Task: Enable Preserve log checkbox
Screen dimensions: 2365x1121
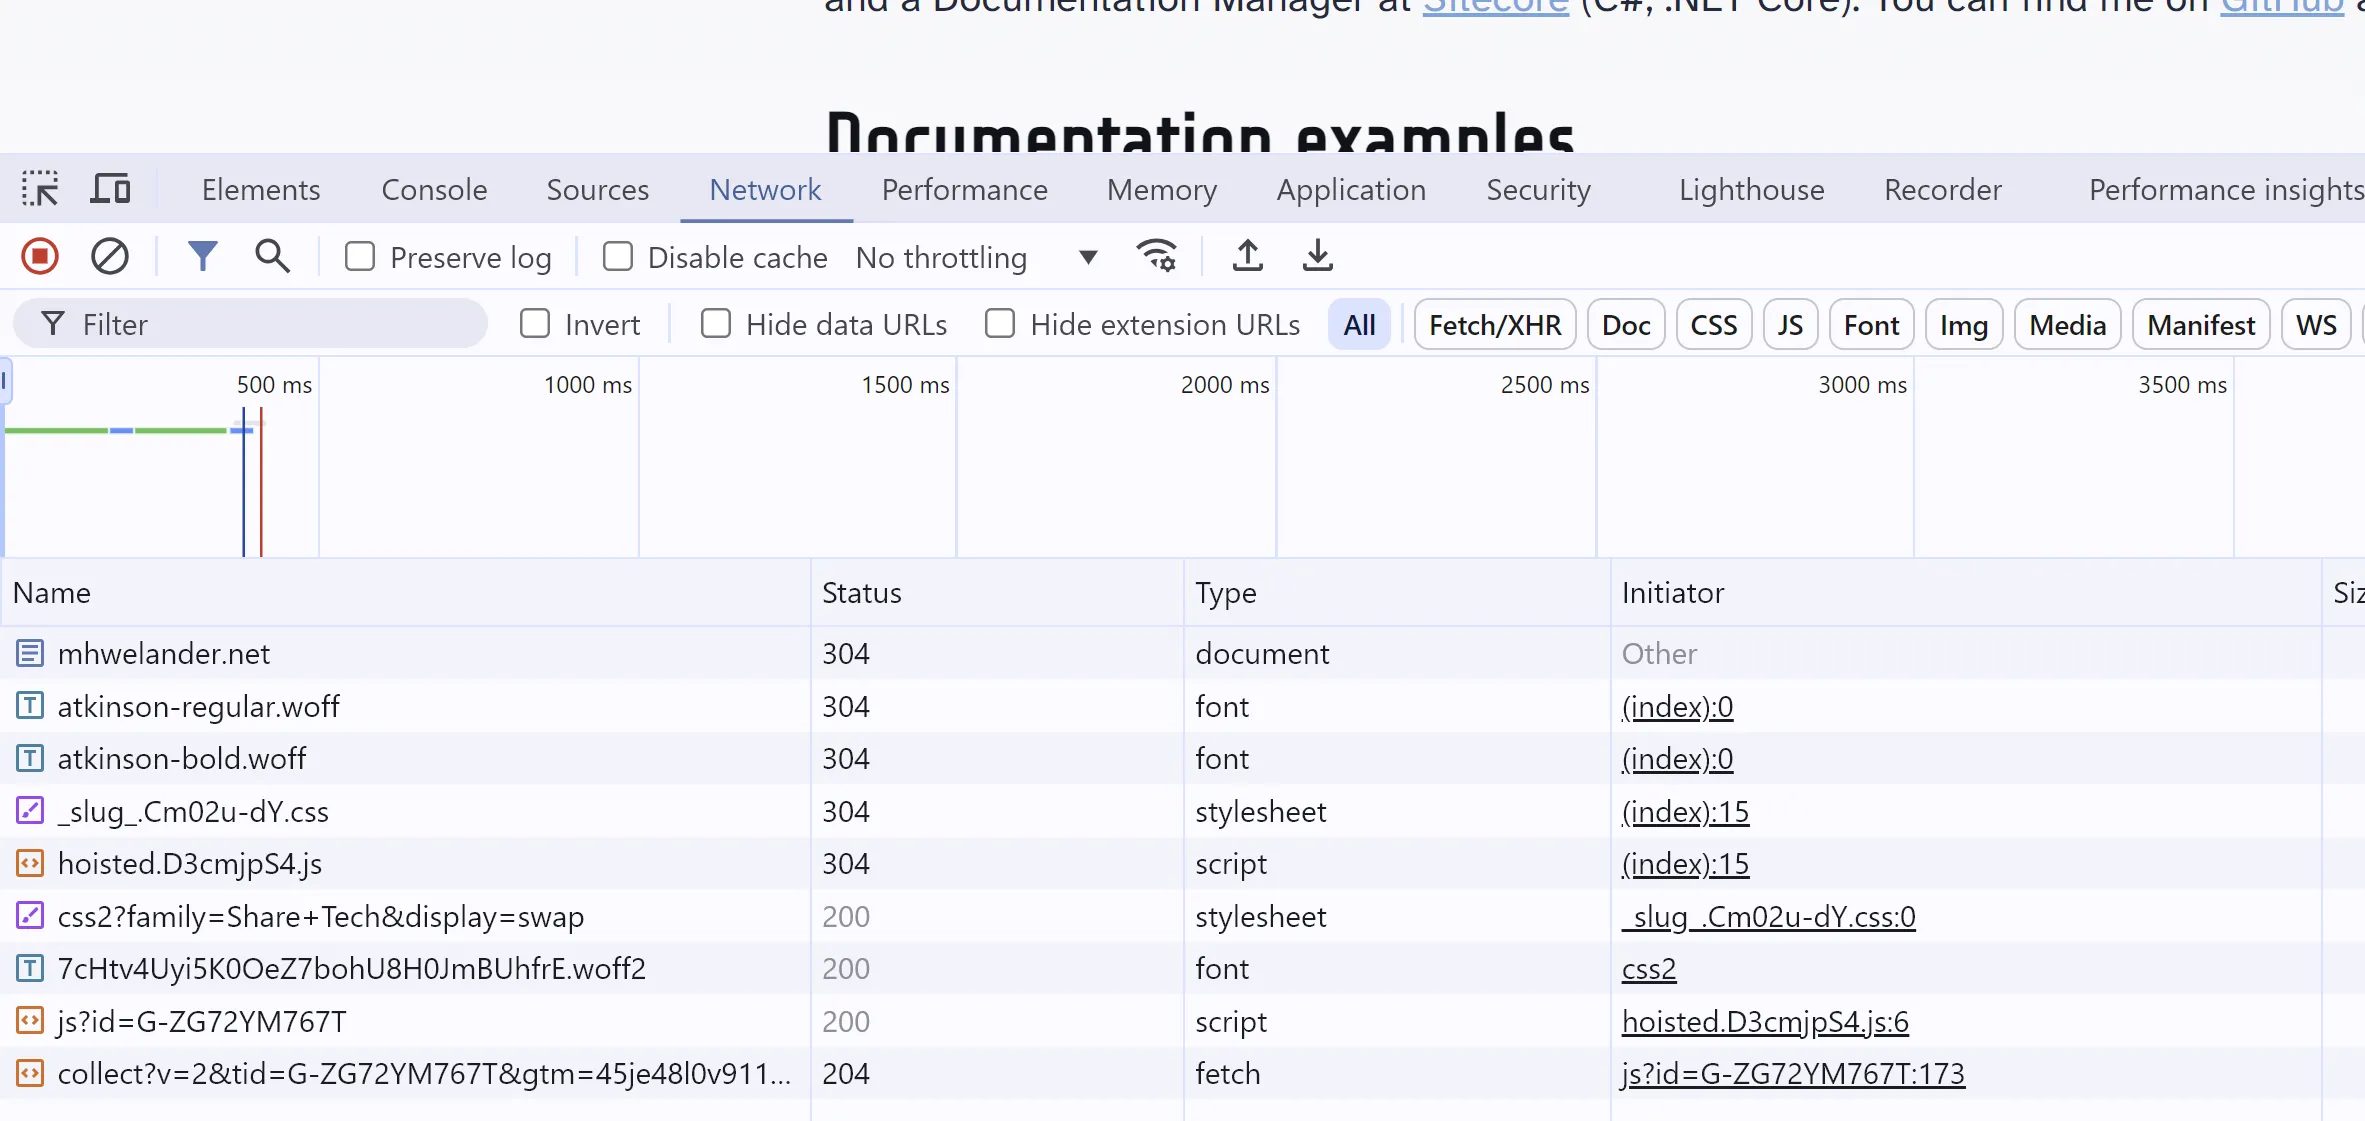Action: (359, 256)
